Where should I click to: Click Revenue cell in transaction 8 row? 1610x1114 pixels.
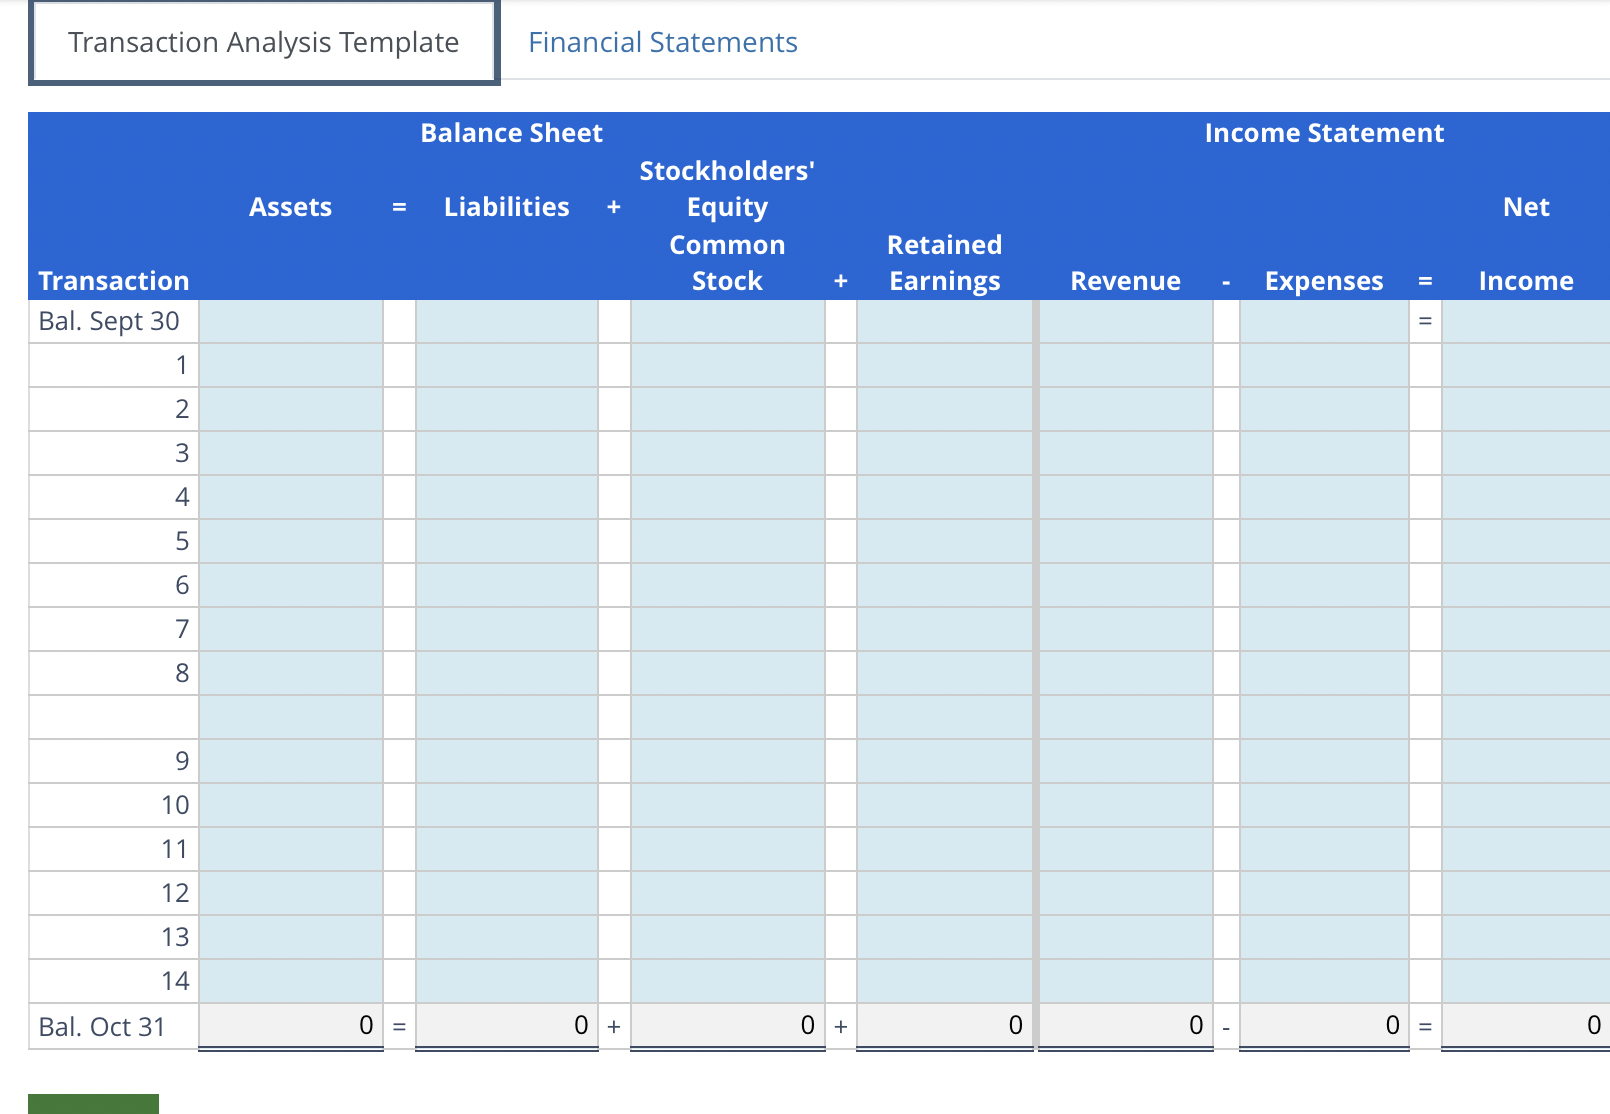tap(1126, 673)
